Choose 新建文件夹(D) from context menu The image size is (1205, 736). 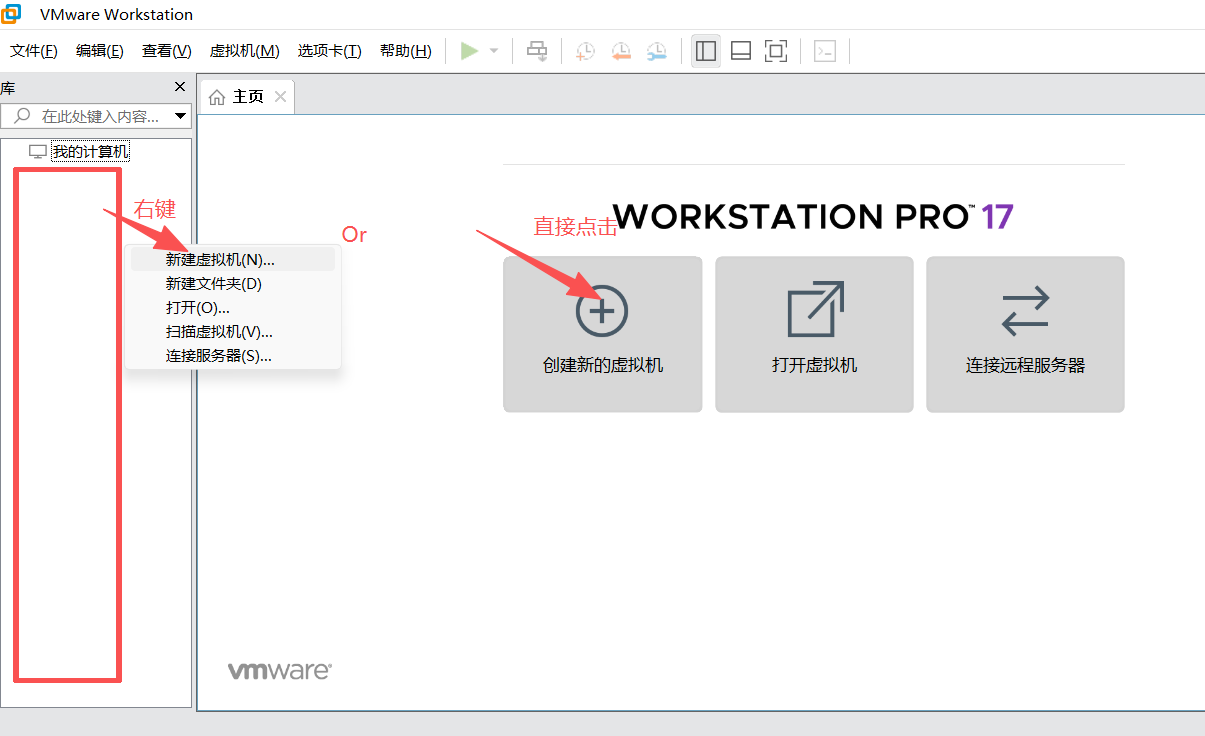pyautogui.click(x=233, y=283)
